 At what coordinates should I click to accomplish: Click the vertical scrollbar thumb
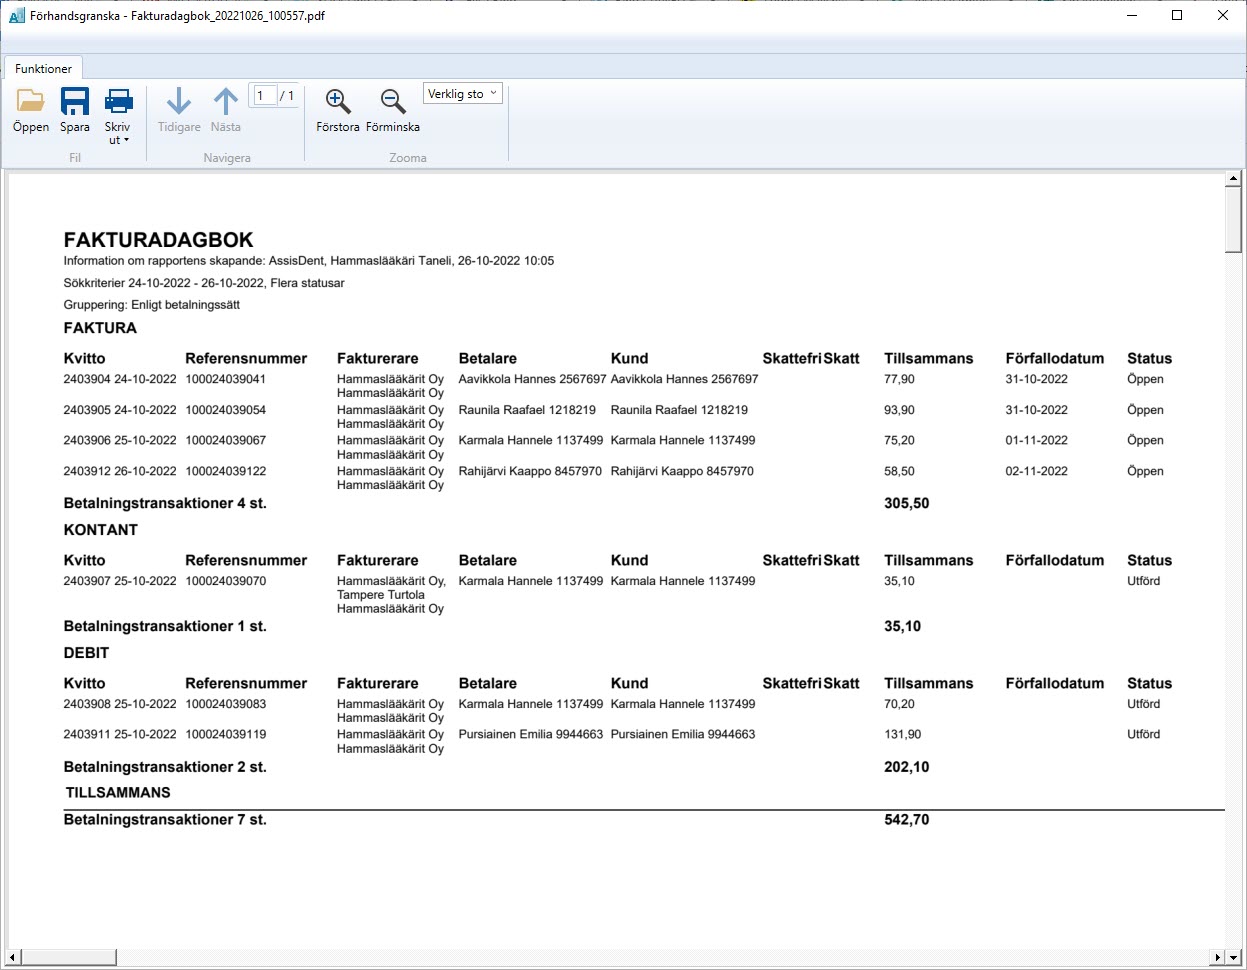tap(1233, 220)
